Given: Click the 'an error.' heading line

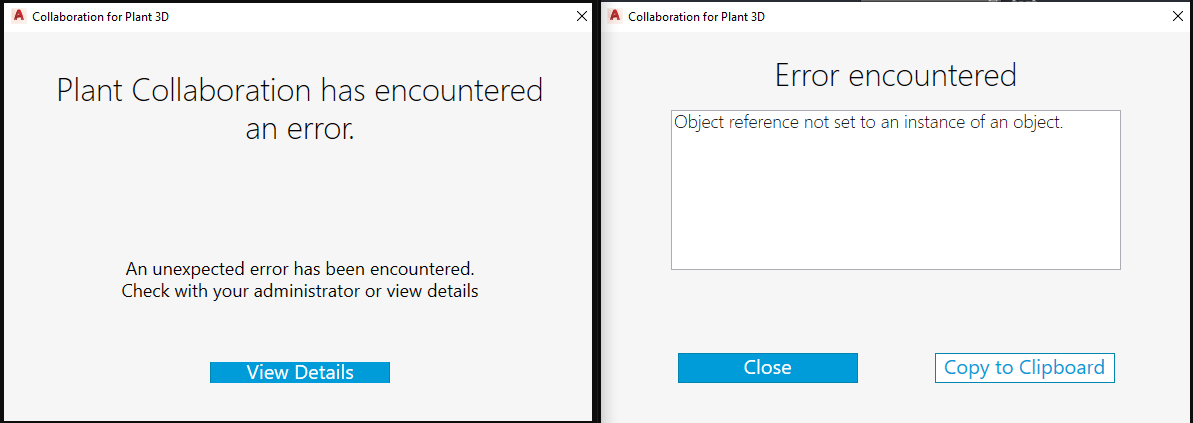Looking at the screenshot, I should 299,128.
